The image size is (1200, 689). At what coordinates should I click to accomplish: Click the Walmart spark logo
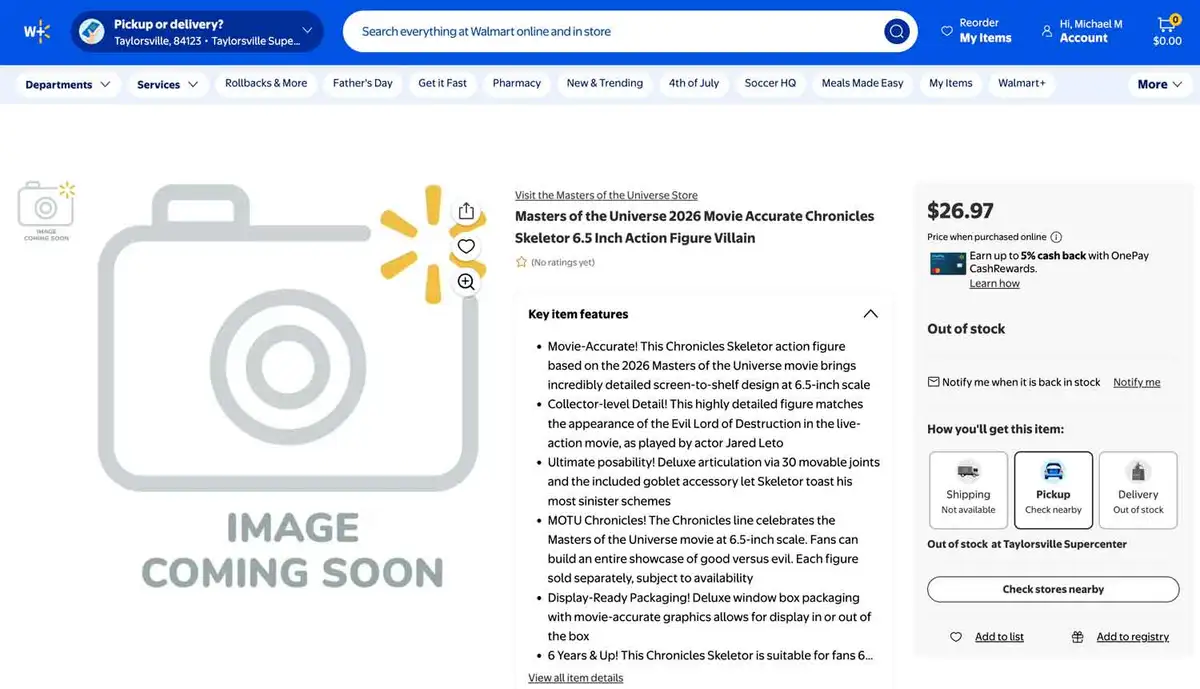pyautogui.click(x=37, y=31)
